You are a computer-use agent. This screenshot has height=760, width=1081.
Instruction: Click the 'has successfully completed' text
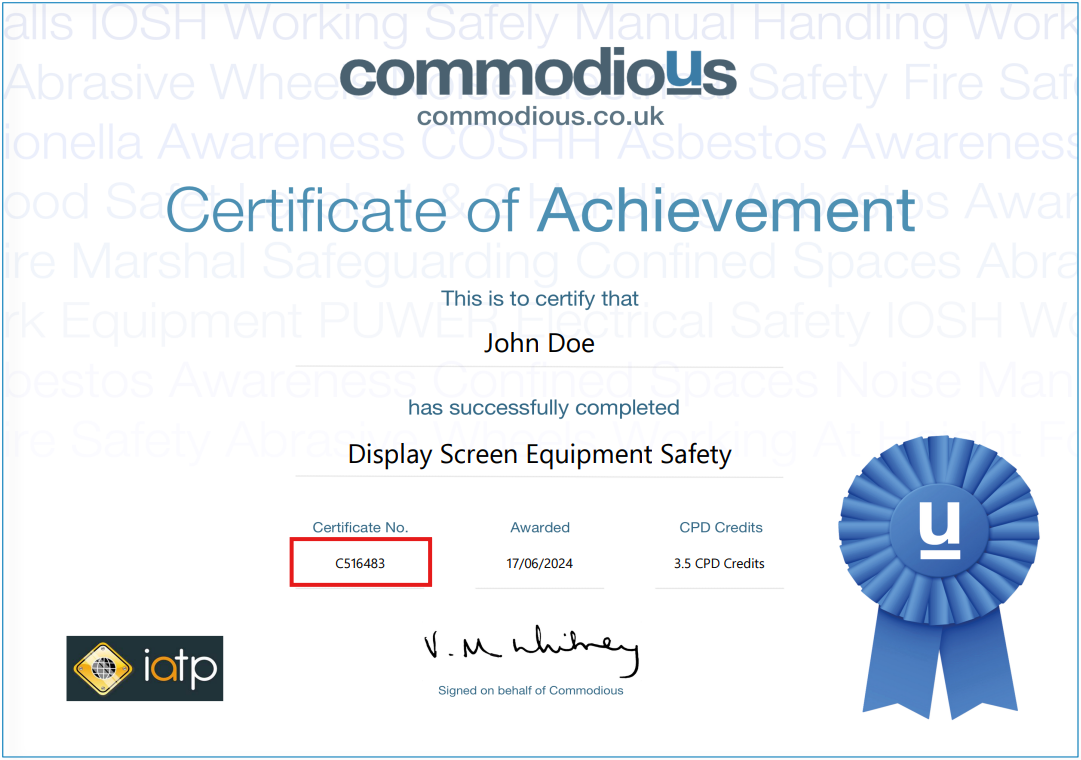[x=543, y=408]
